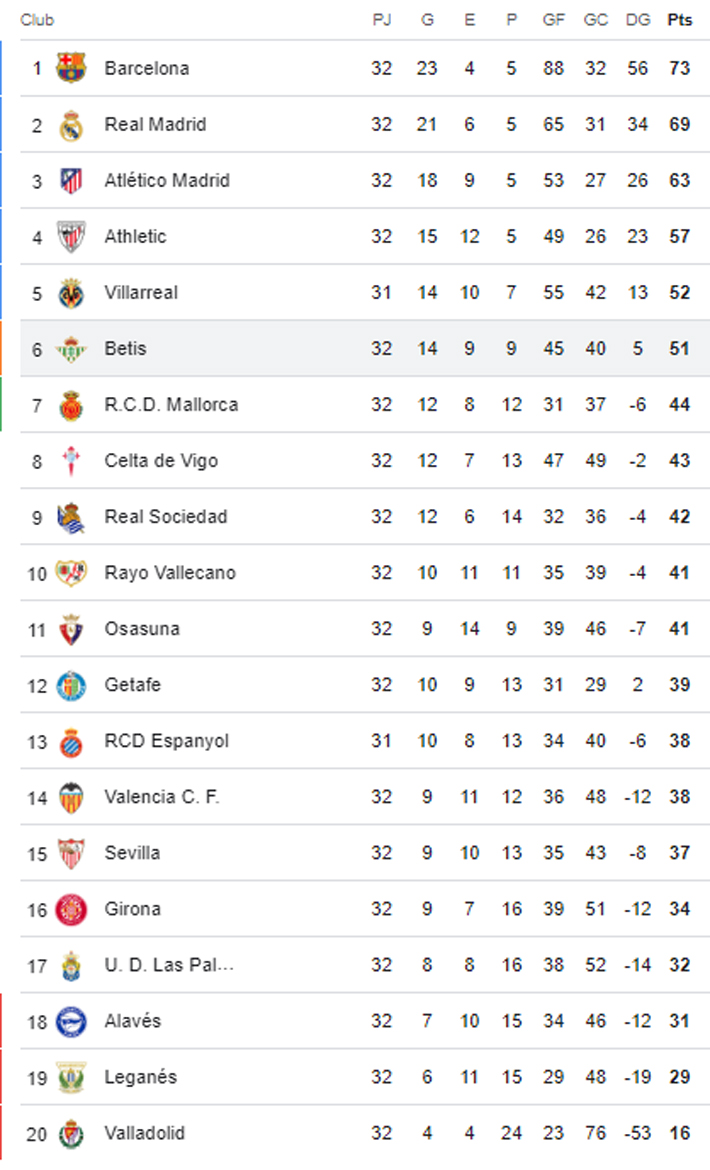
Task: Click the Club column header label
Action: (37, 20)
